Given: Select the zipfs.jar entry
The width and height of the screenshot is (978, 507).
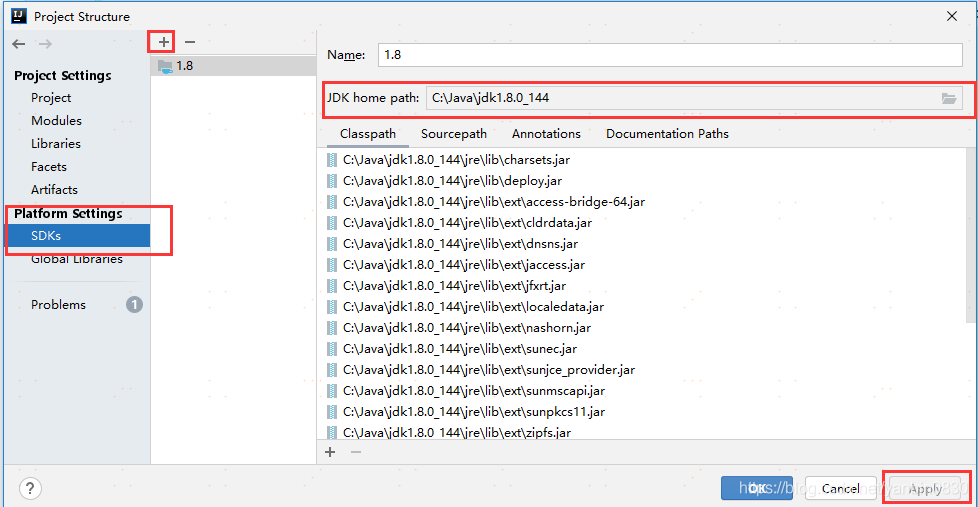Looking at the screenshot, I should pyautogui.click(x=457, y=432).
